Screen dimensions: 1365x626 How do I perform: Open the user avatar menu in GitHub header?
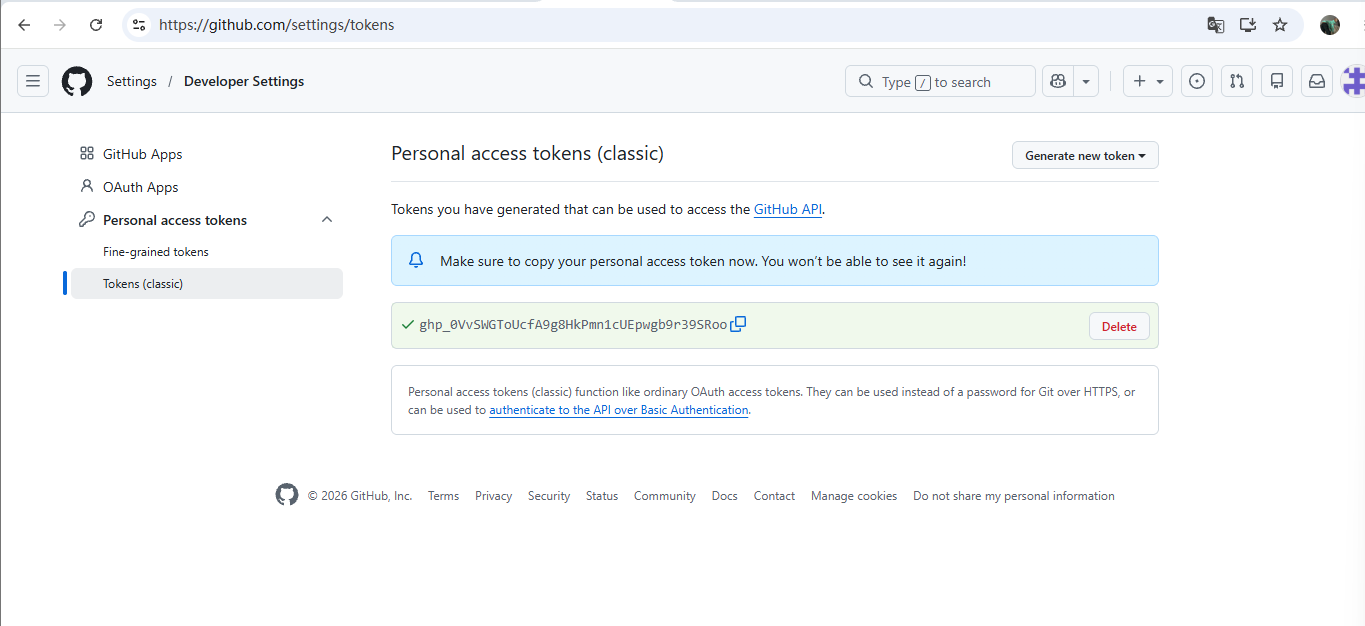click(1354, 81)
